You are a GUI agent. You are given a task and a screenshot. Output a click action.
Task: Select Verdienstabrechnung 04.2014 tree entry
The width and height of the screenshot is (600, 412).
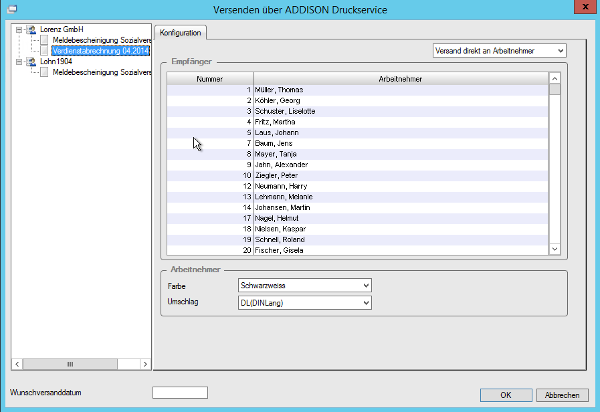[x=101, y=50]
